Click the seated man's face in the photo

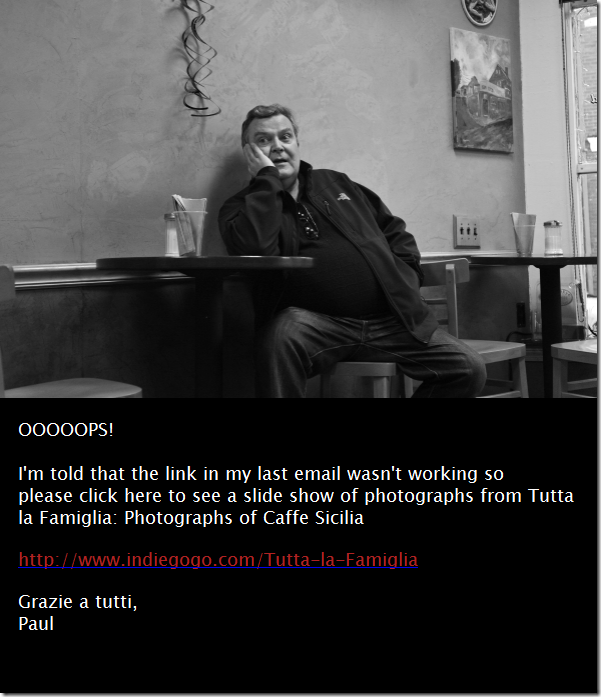pyautogui.click(x=275, y=144)
